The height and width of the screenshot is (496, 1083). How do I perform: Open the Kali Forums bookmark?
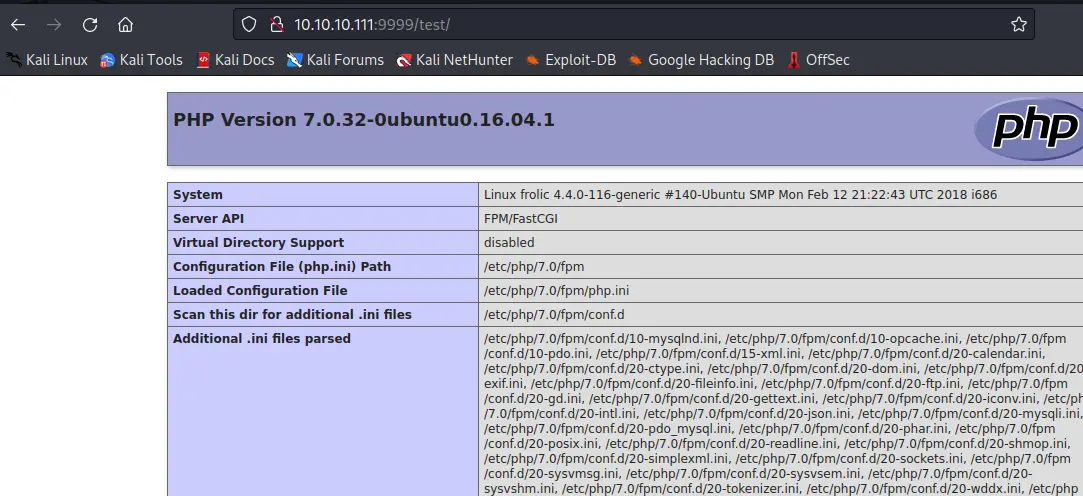tap(336, 60)
